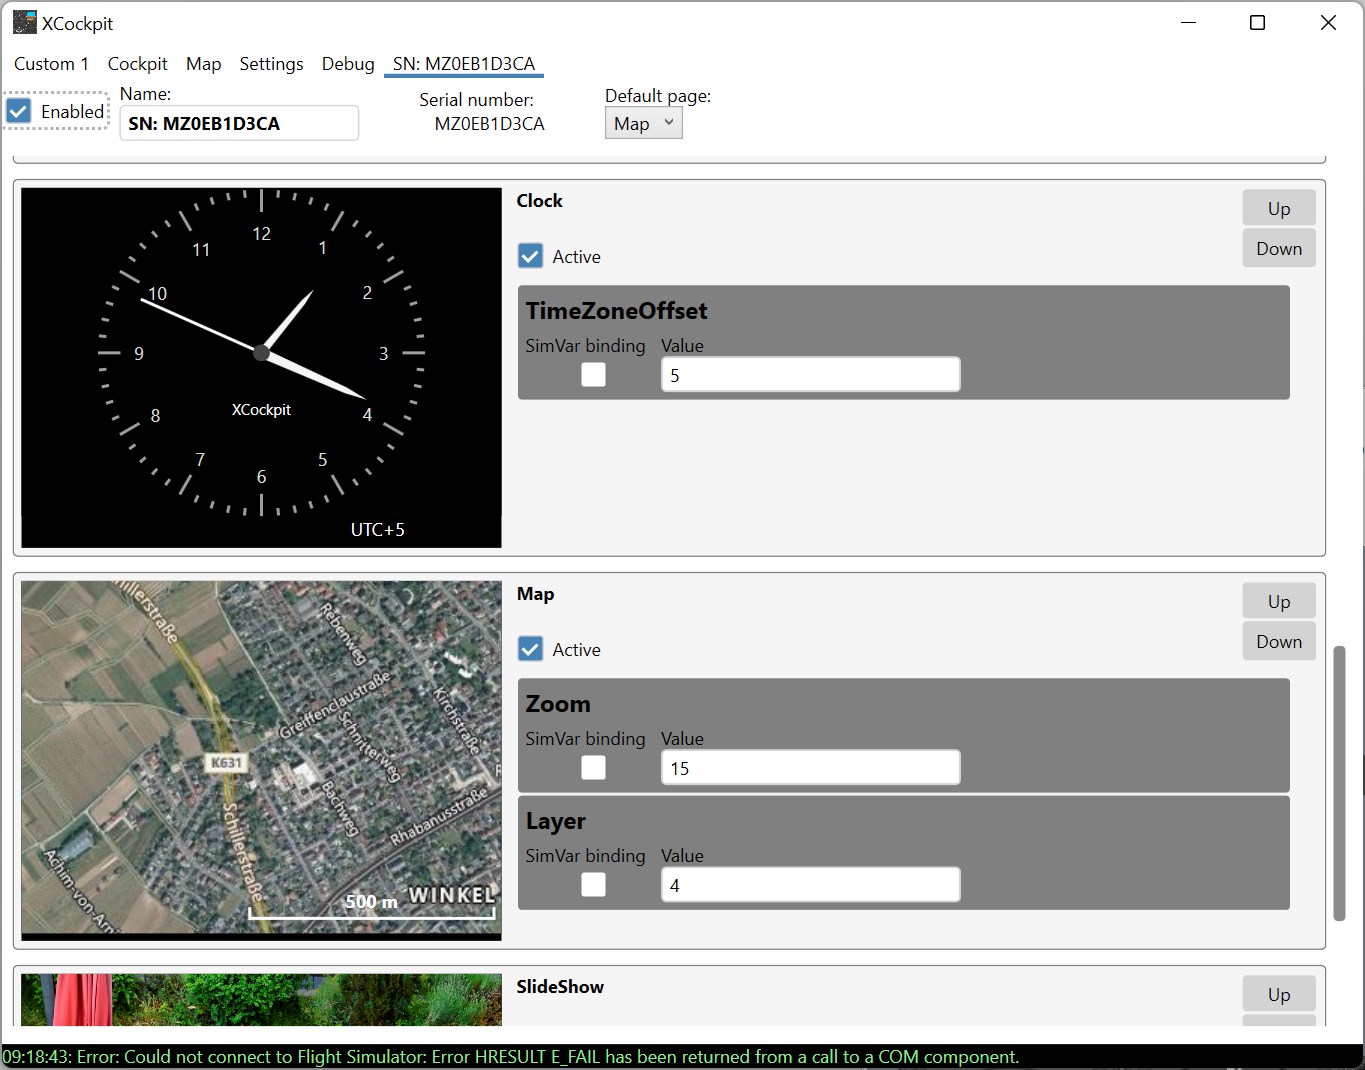Close the XCockpit window
This screenshot has height=1070, width=1365.
pos(1328,22)
